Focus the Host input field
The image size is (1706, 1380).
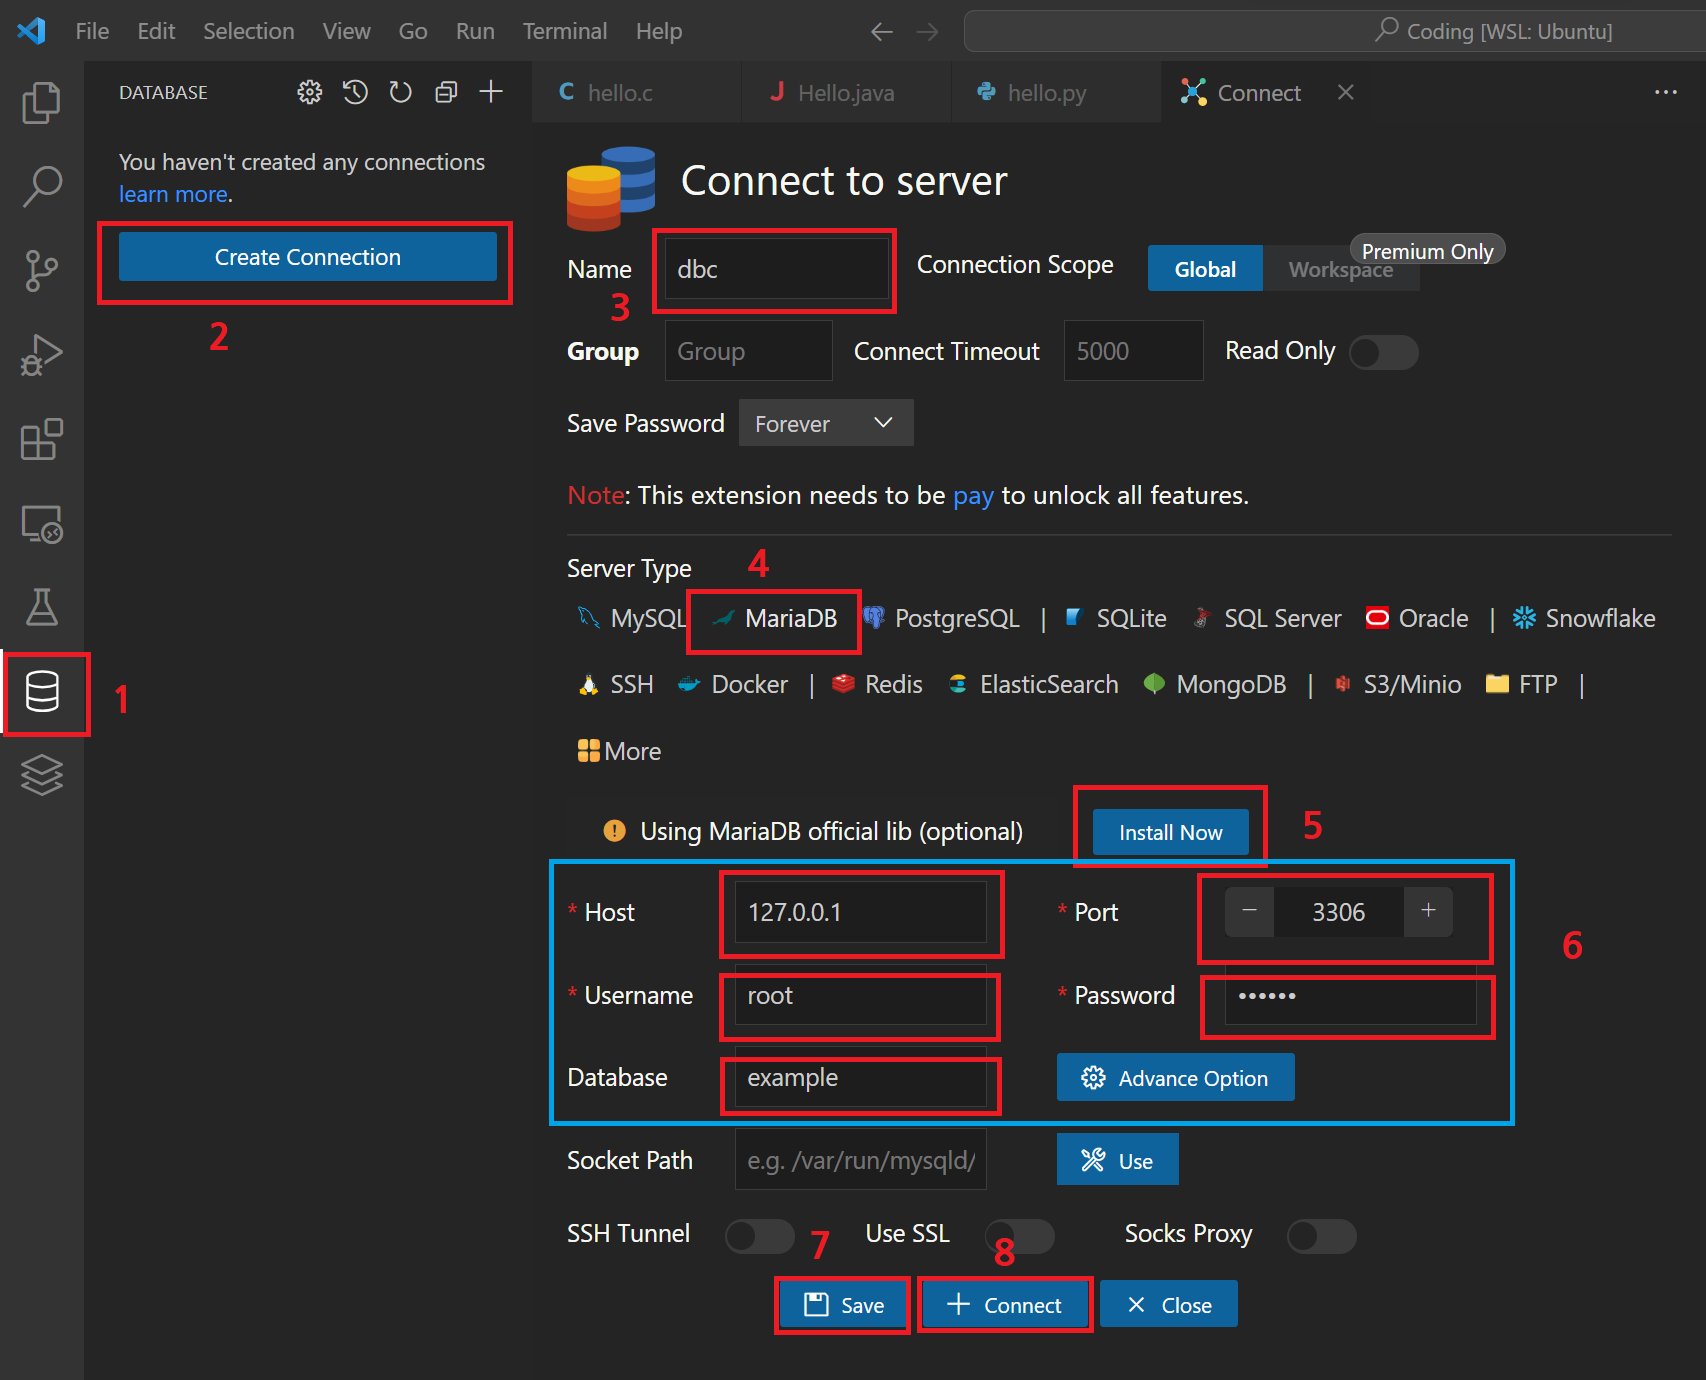coord(860,912)
